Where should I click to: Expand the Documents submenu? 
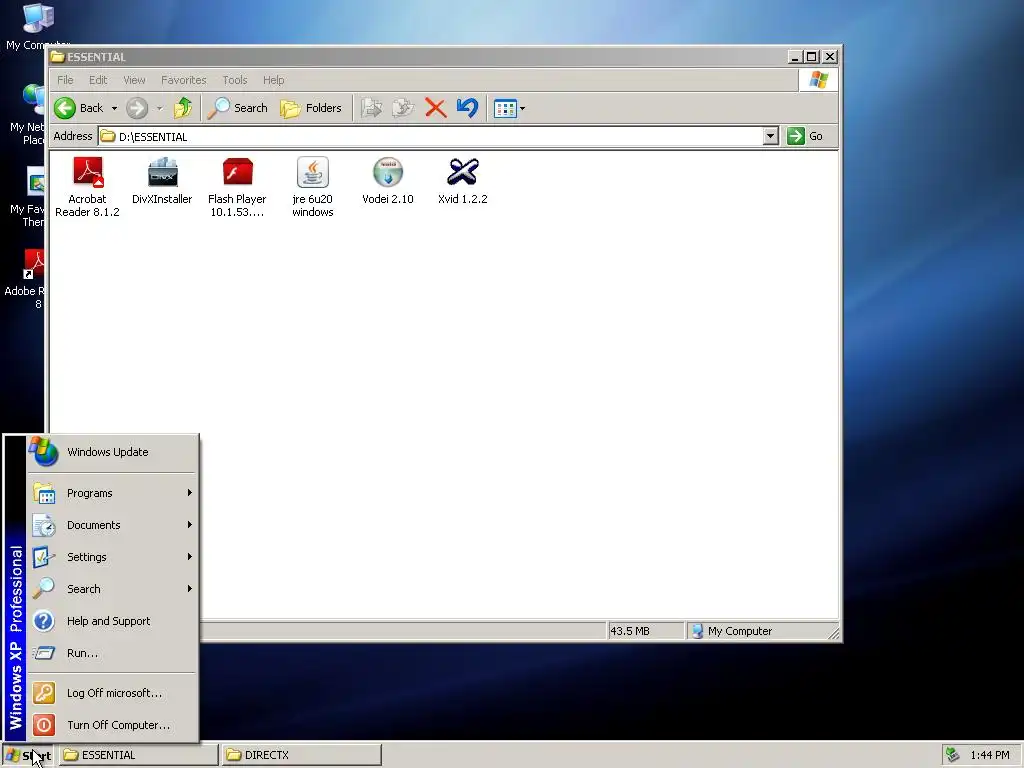[x=112, y=525]
